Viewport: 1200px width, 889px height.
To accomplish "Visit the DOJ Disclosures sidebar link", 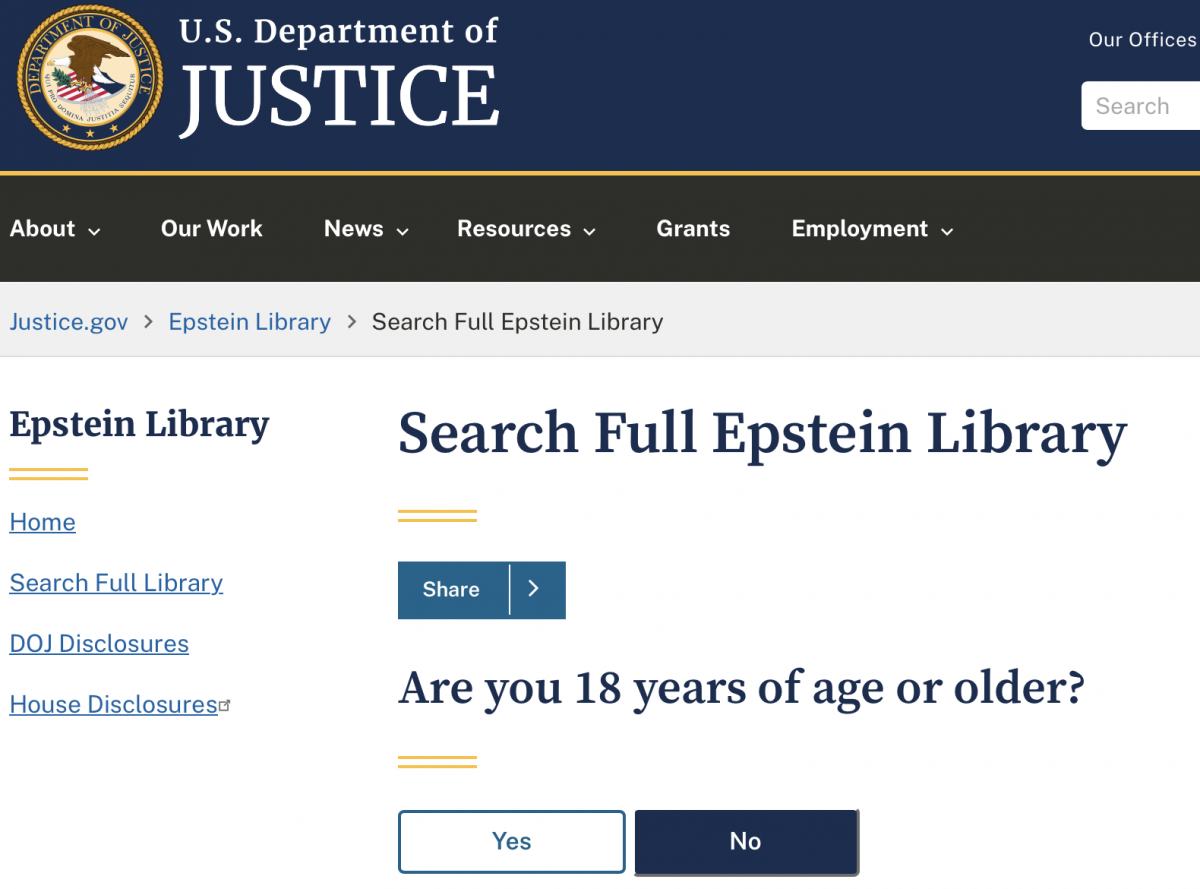I will (99, 644).
